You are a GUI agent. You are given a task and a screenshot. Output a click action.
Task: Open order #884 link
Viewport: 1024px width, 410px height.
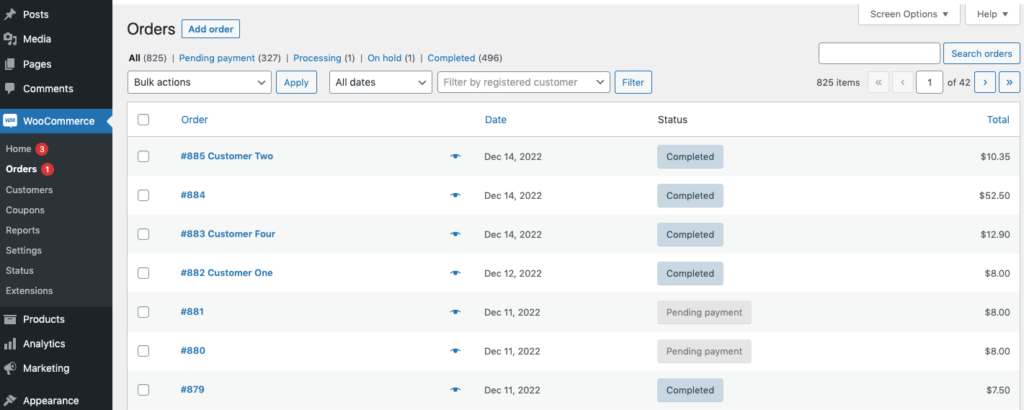[193, 195]
